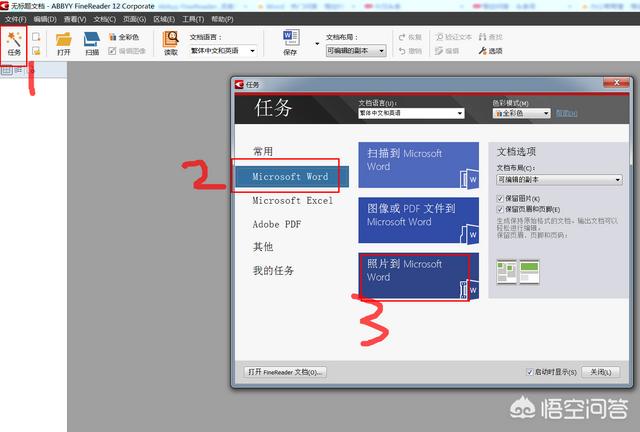Switch pages panel to details view
Viewport: 640px width, 432px height.
18,71
